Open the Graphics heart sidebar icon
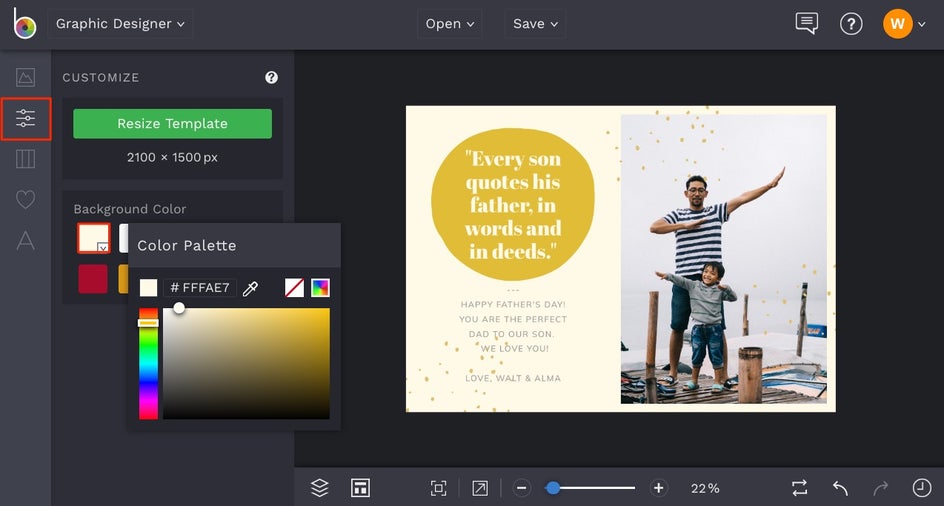Screen dimensions: 944x506 tap(25, 200)
